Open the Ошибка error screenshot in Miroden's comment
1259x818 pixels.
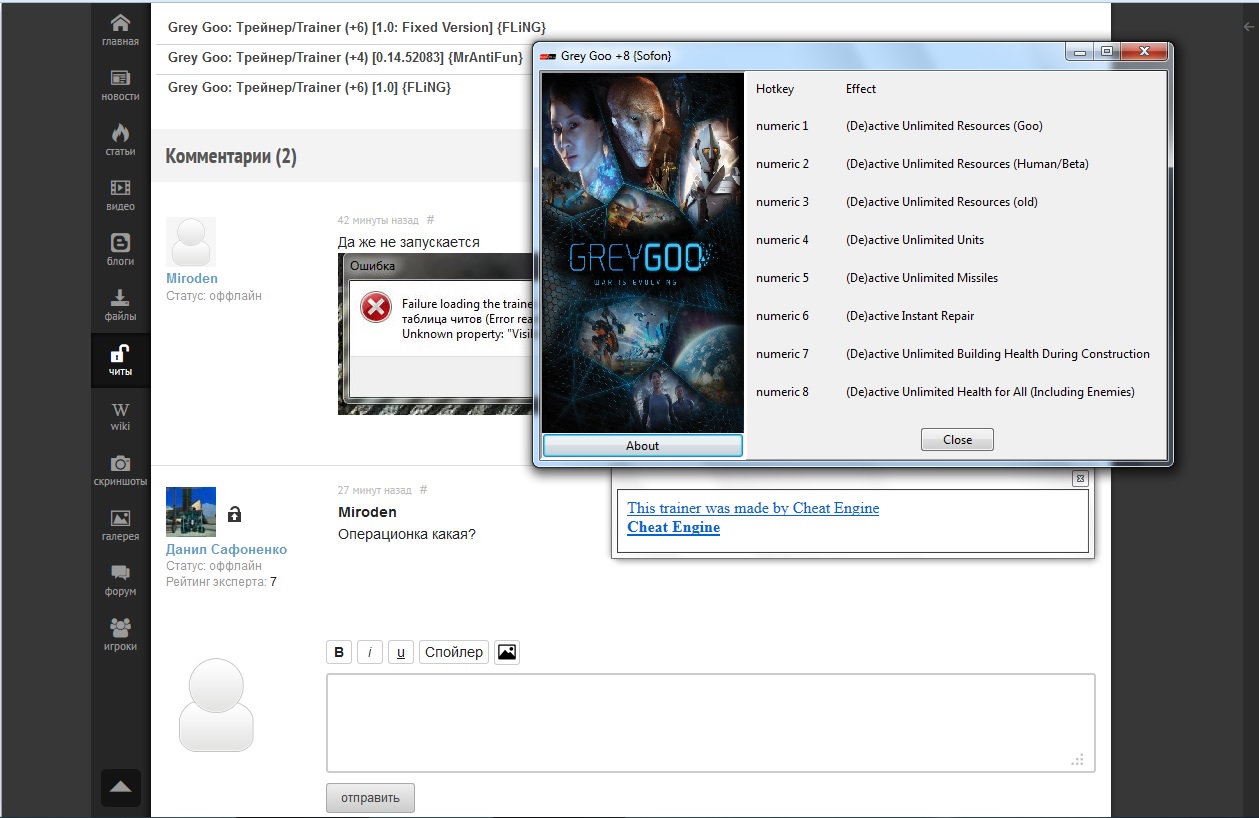pyautogui.click(x=435, y=334)
